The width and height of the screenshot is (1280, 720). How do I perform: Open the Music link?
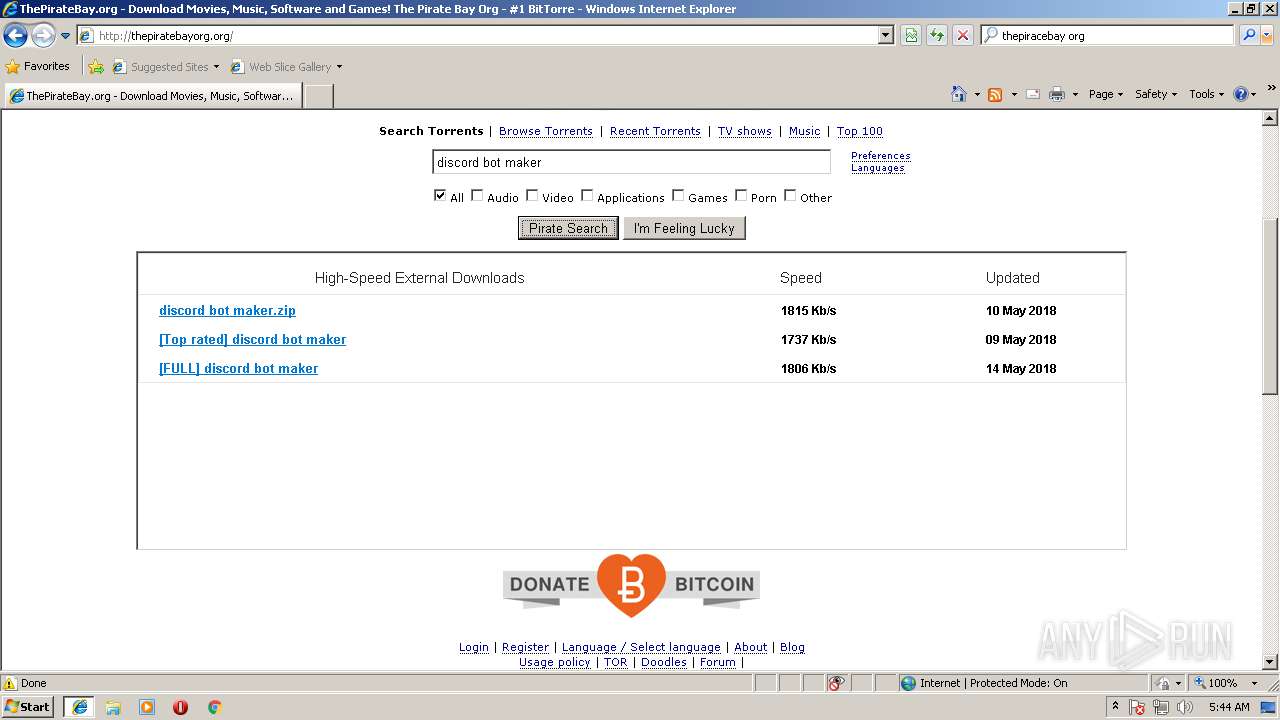click(x=804, y=131)
